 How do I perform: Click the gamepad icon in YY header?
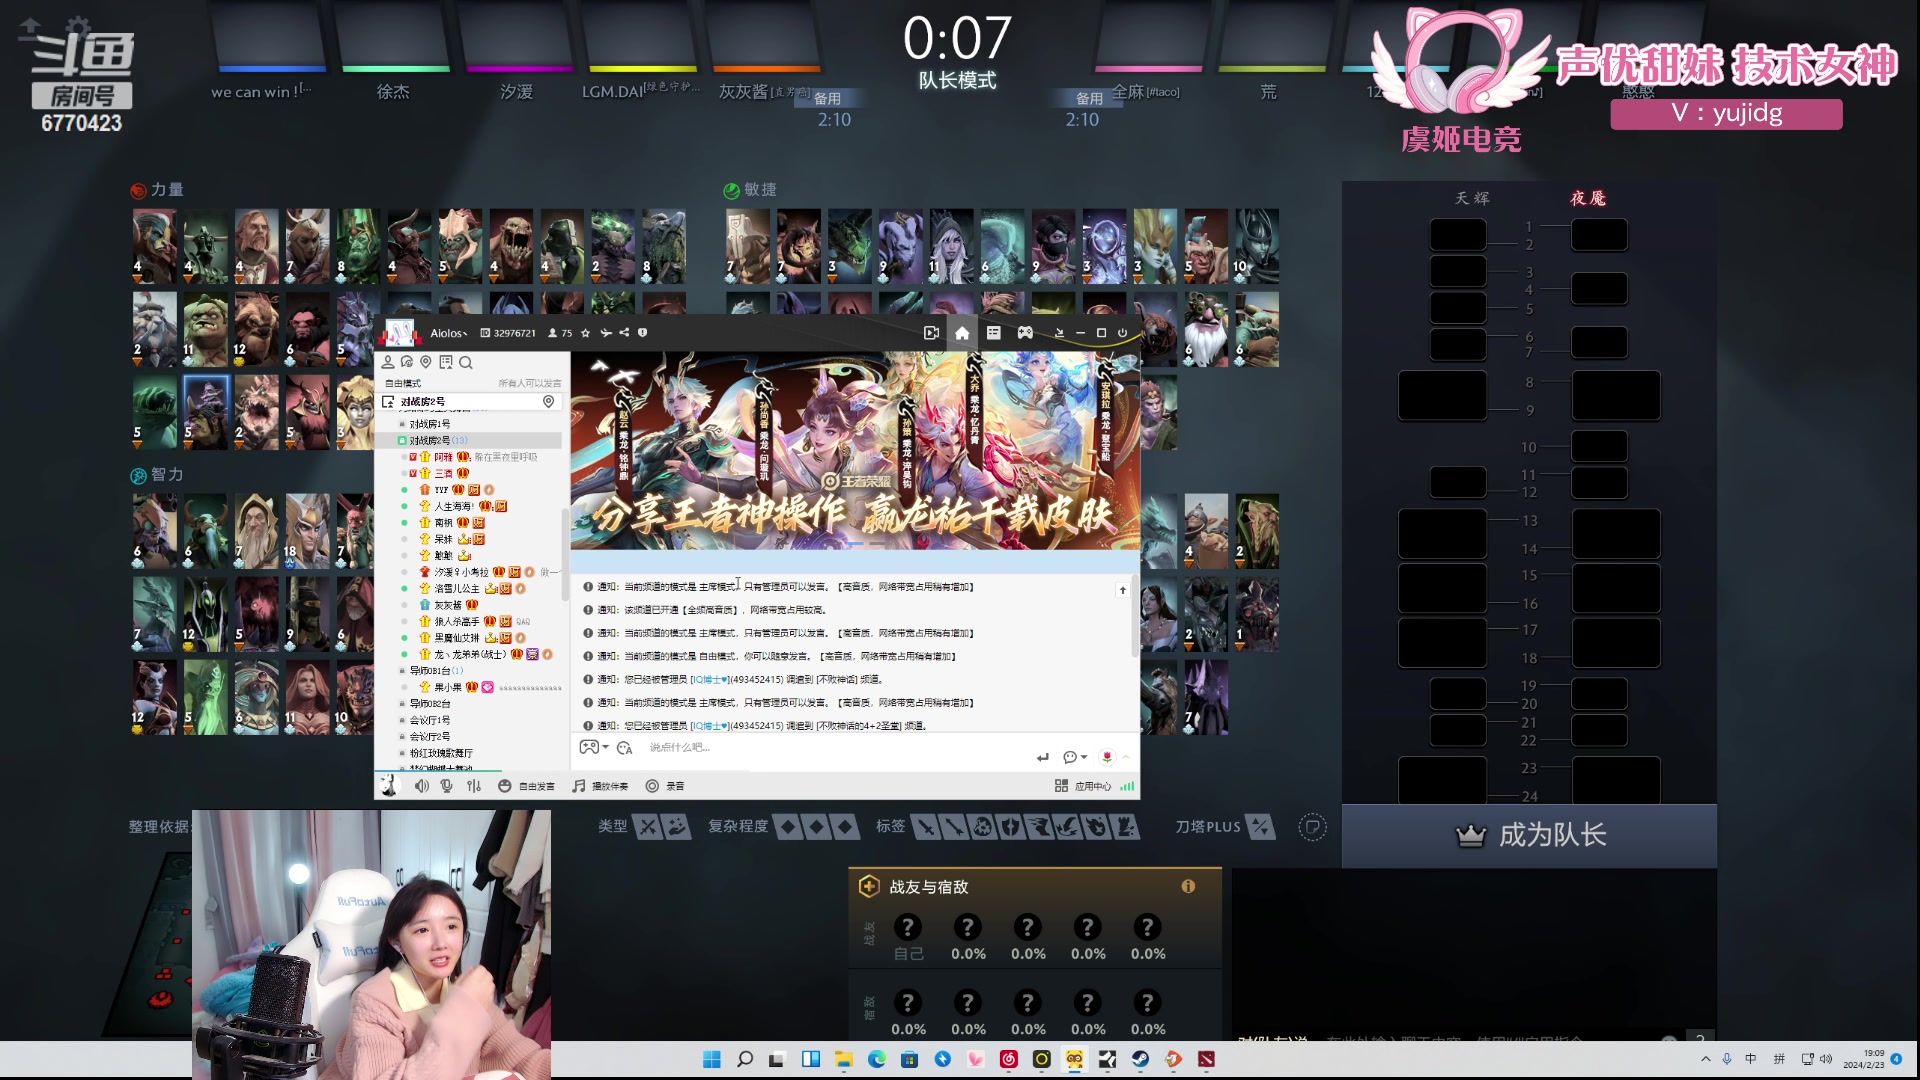click(x=1025, y=333)
